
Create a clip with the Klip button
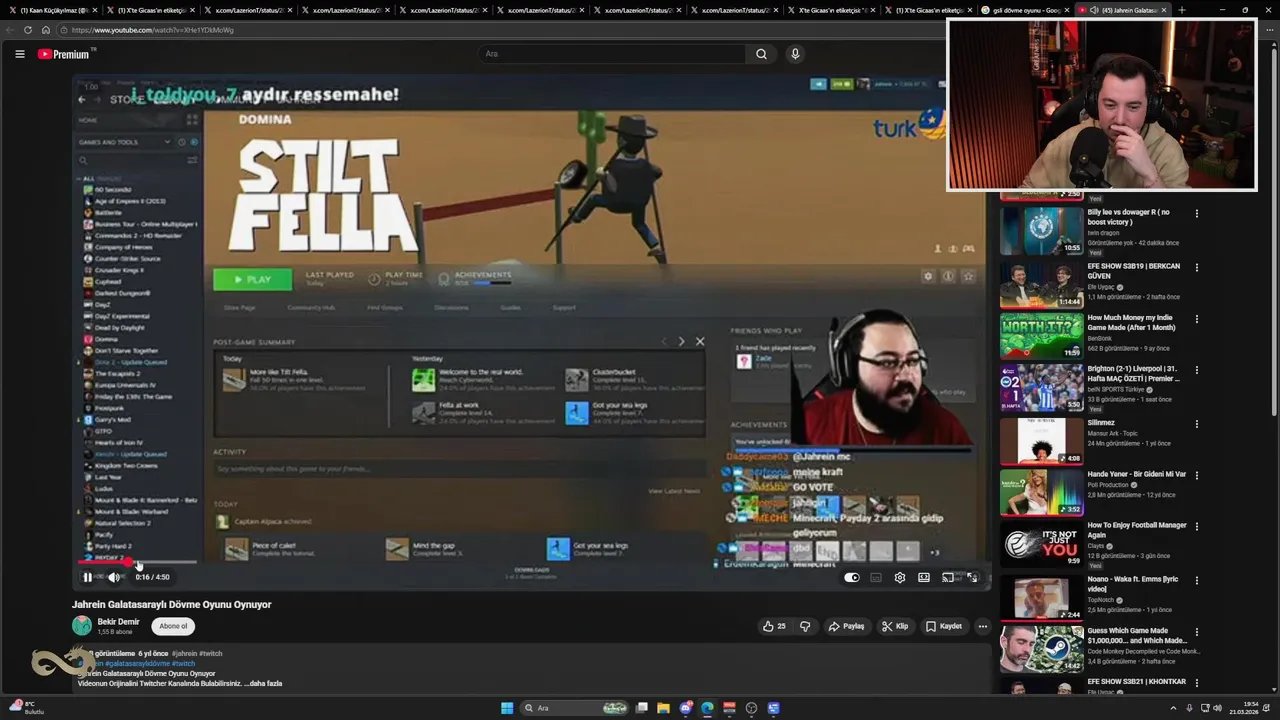click(x=895, y=626)
